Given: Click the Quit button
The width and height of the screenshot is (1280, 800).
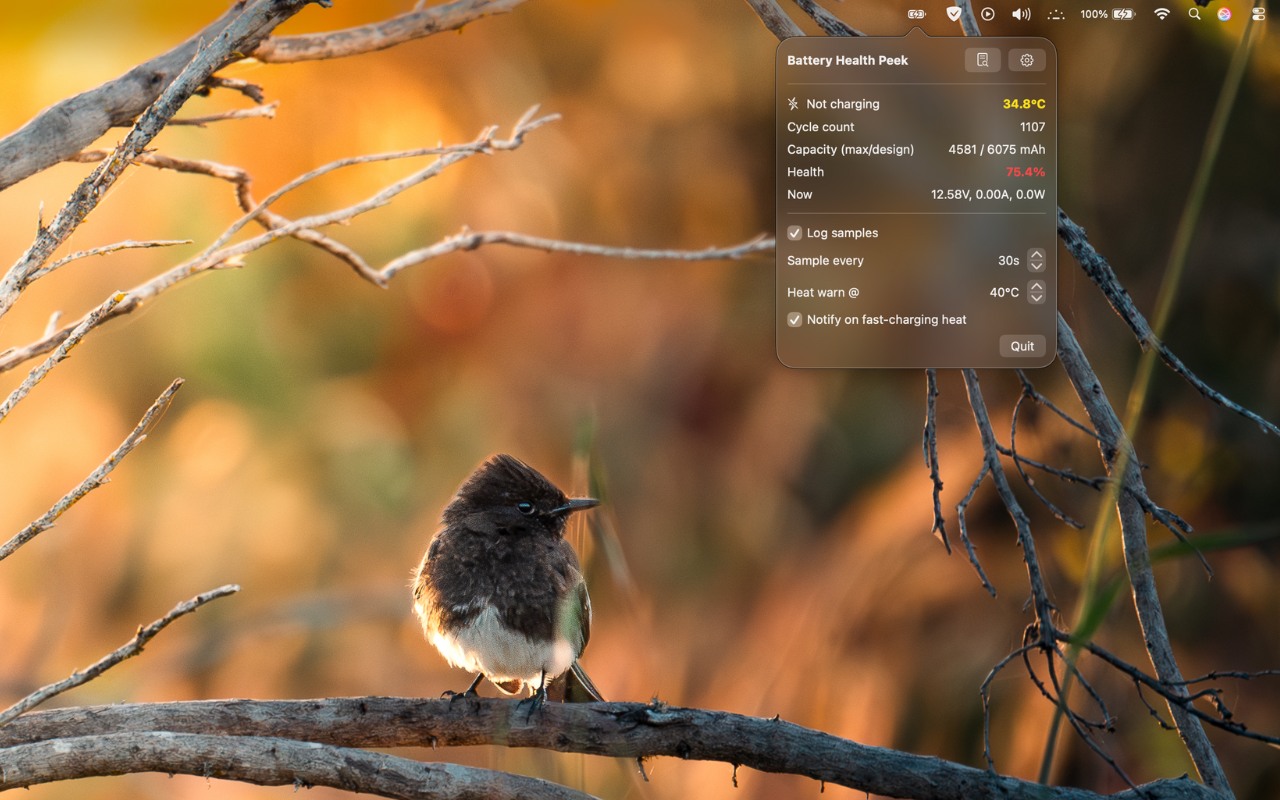Looking at the screenshot, I should [x=1022, y=345].
